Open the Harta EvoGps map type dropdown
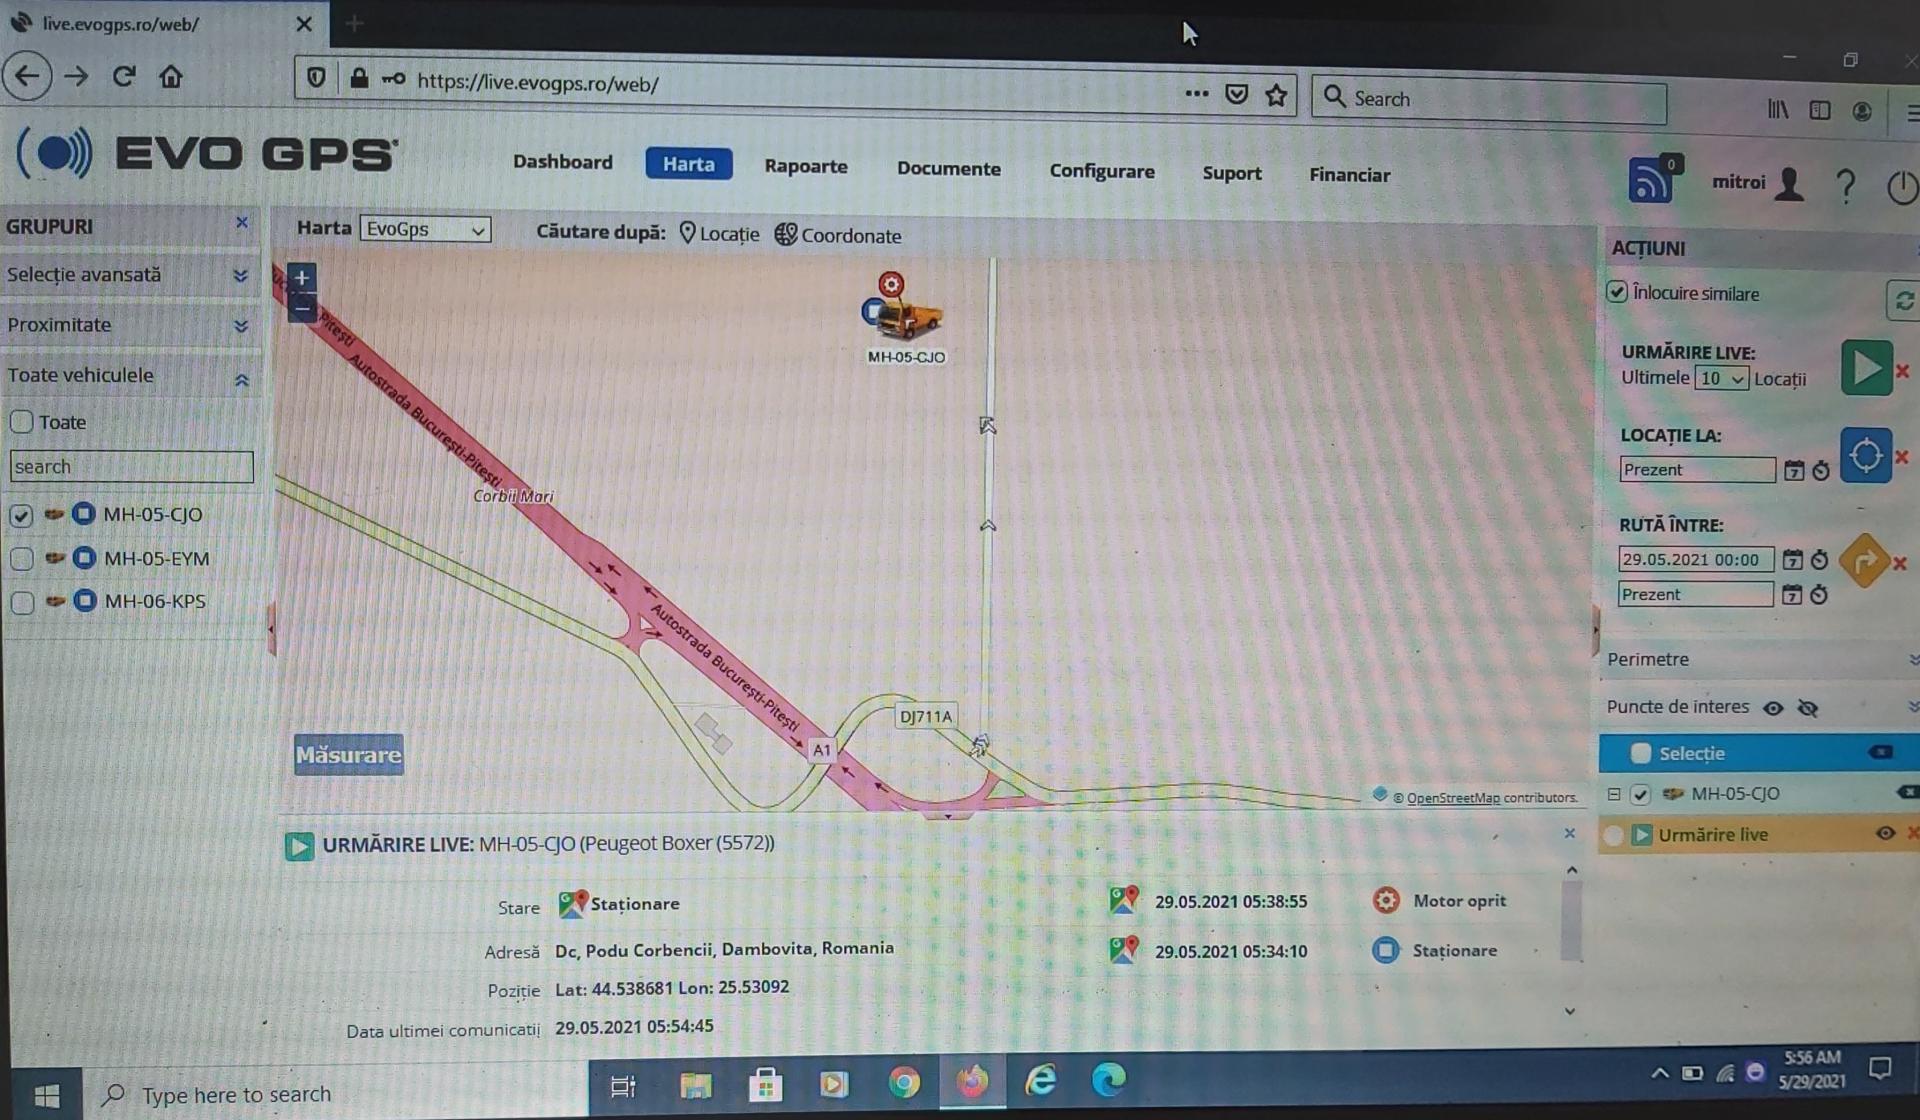Viewport: 1920px width, 1120px height. (426, 229)
